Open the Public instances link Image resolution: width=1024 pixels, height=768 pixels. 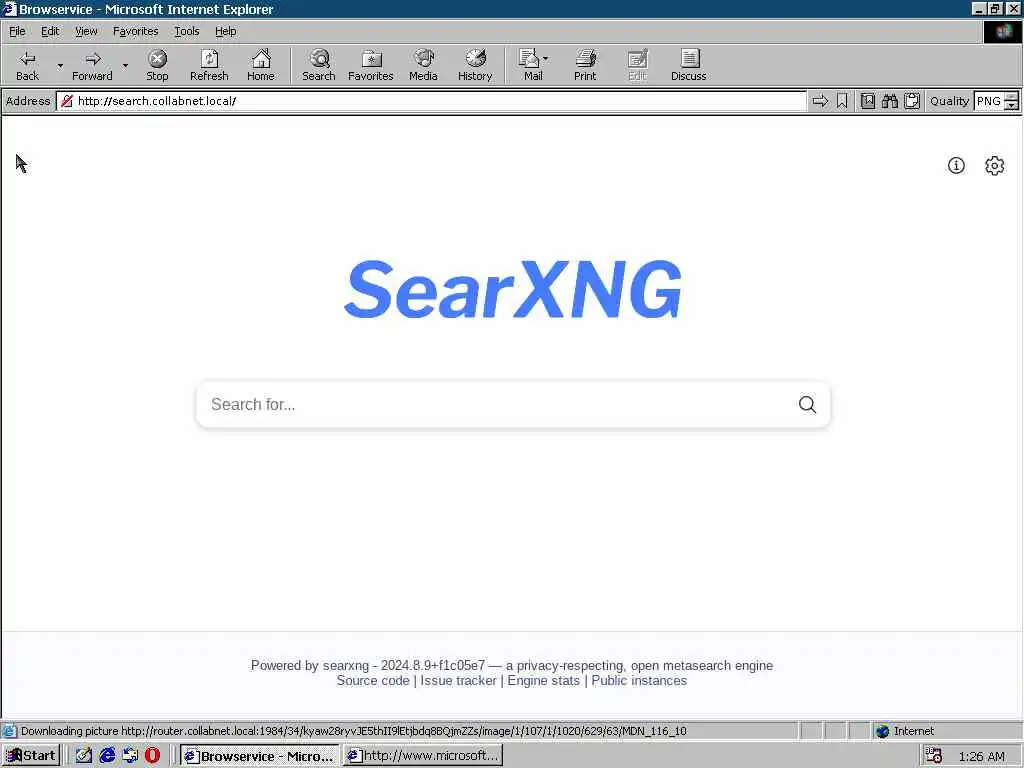pyautogui.click(x=639, y=680)
